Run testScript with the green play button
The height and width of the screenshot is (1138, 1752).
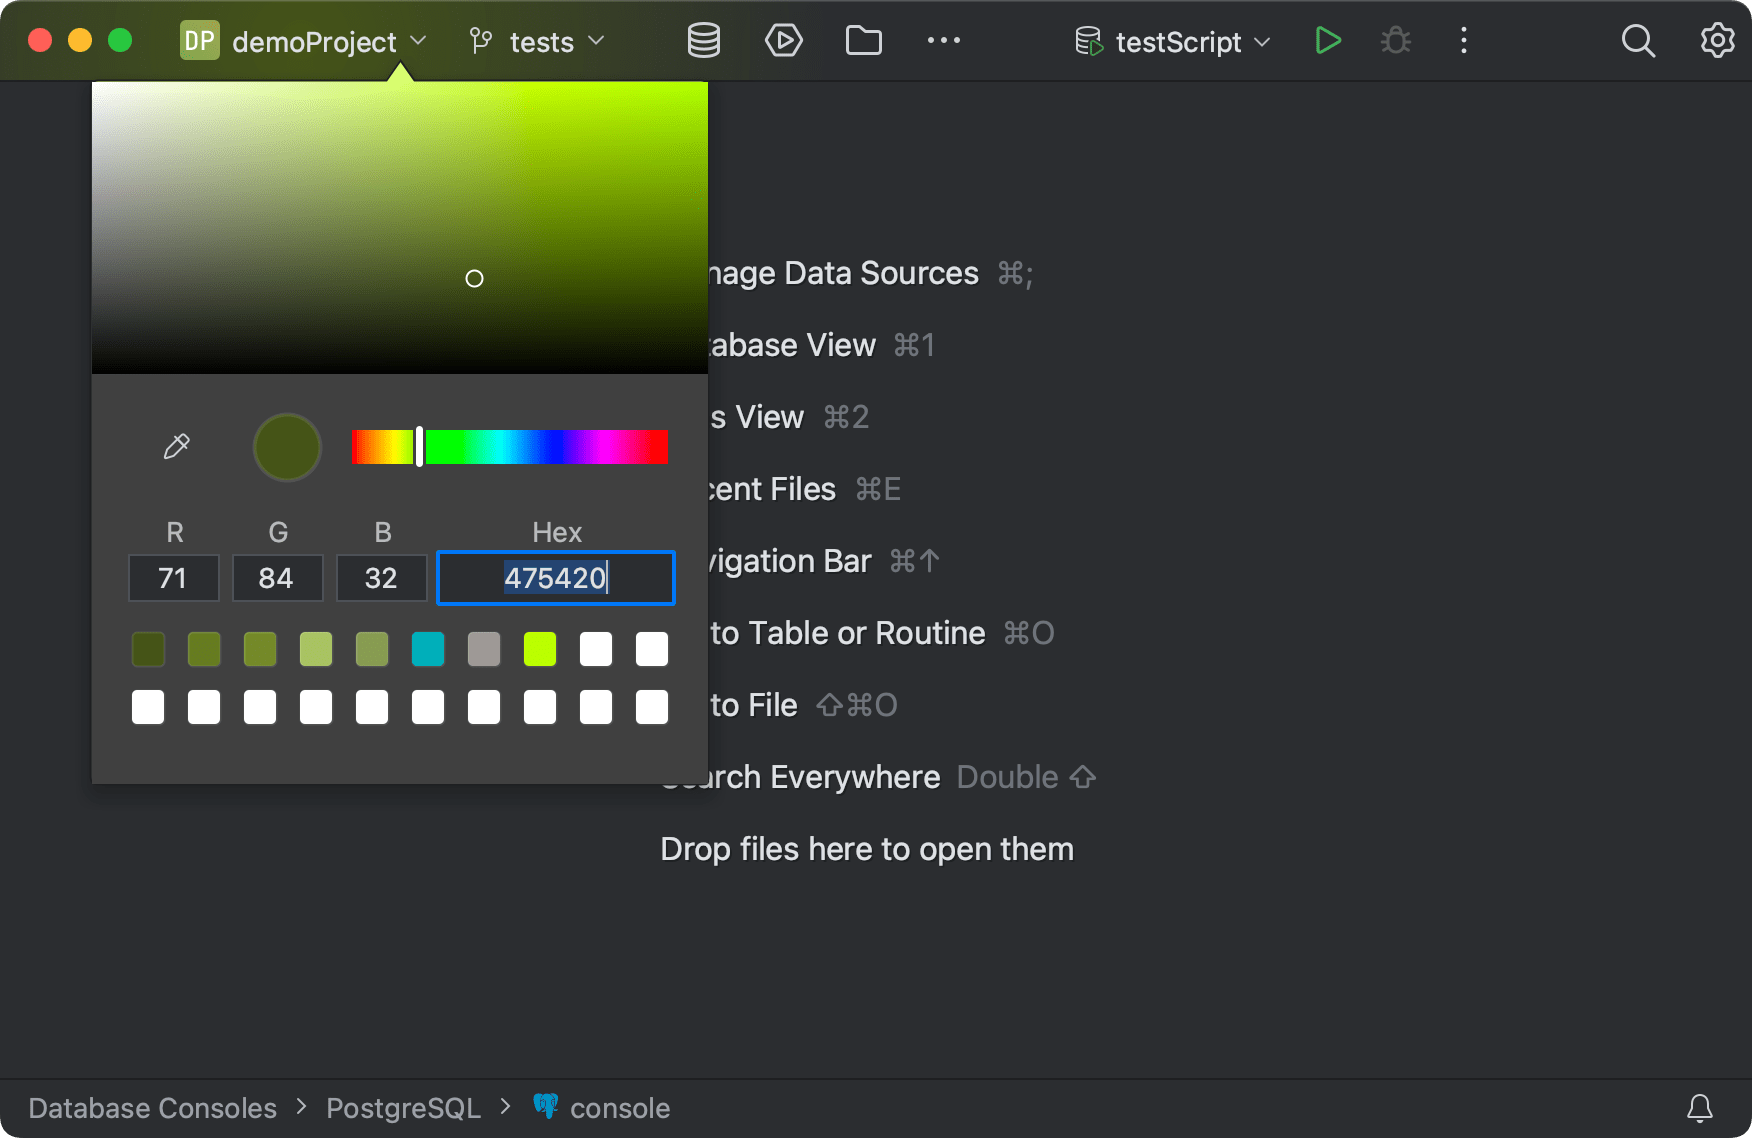tap(1328, 41)
